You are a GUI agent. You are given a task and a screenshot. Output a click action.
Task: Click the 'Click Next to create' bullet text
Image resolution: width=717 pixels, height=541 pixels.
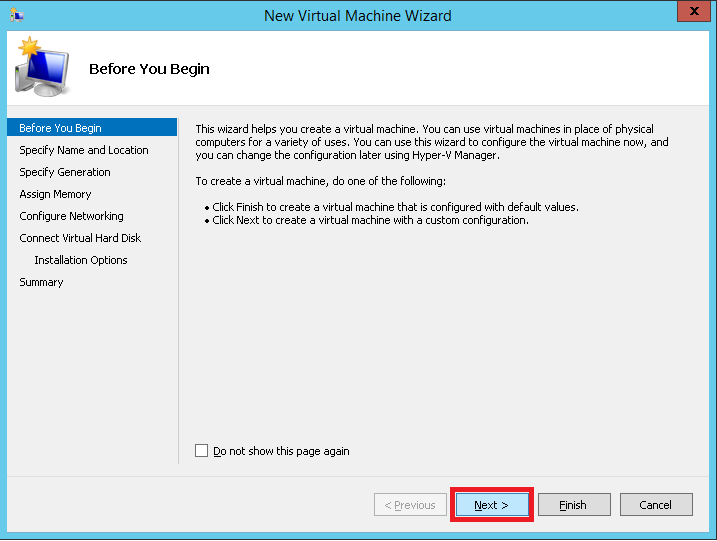click(370, 220)
